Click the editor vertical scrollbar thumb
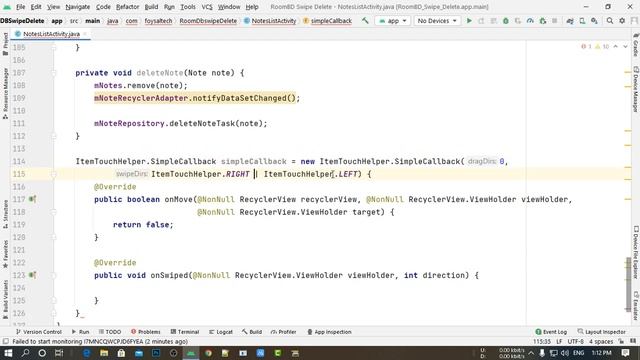This screenshot has width=640, height=360. pyautogui.click(x=628, y=284)
